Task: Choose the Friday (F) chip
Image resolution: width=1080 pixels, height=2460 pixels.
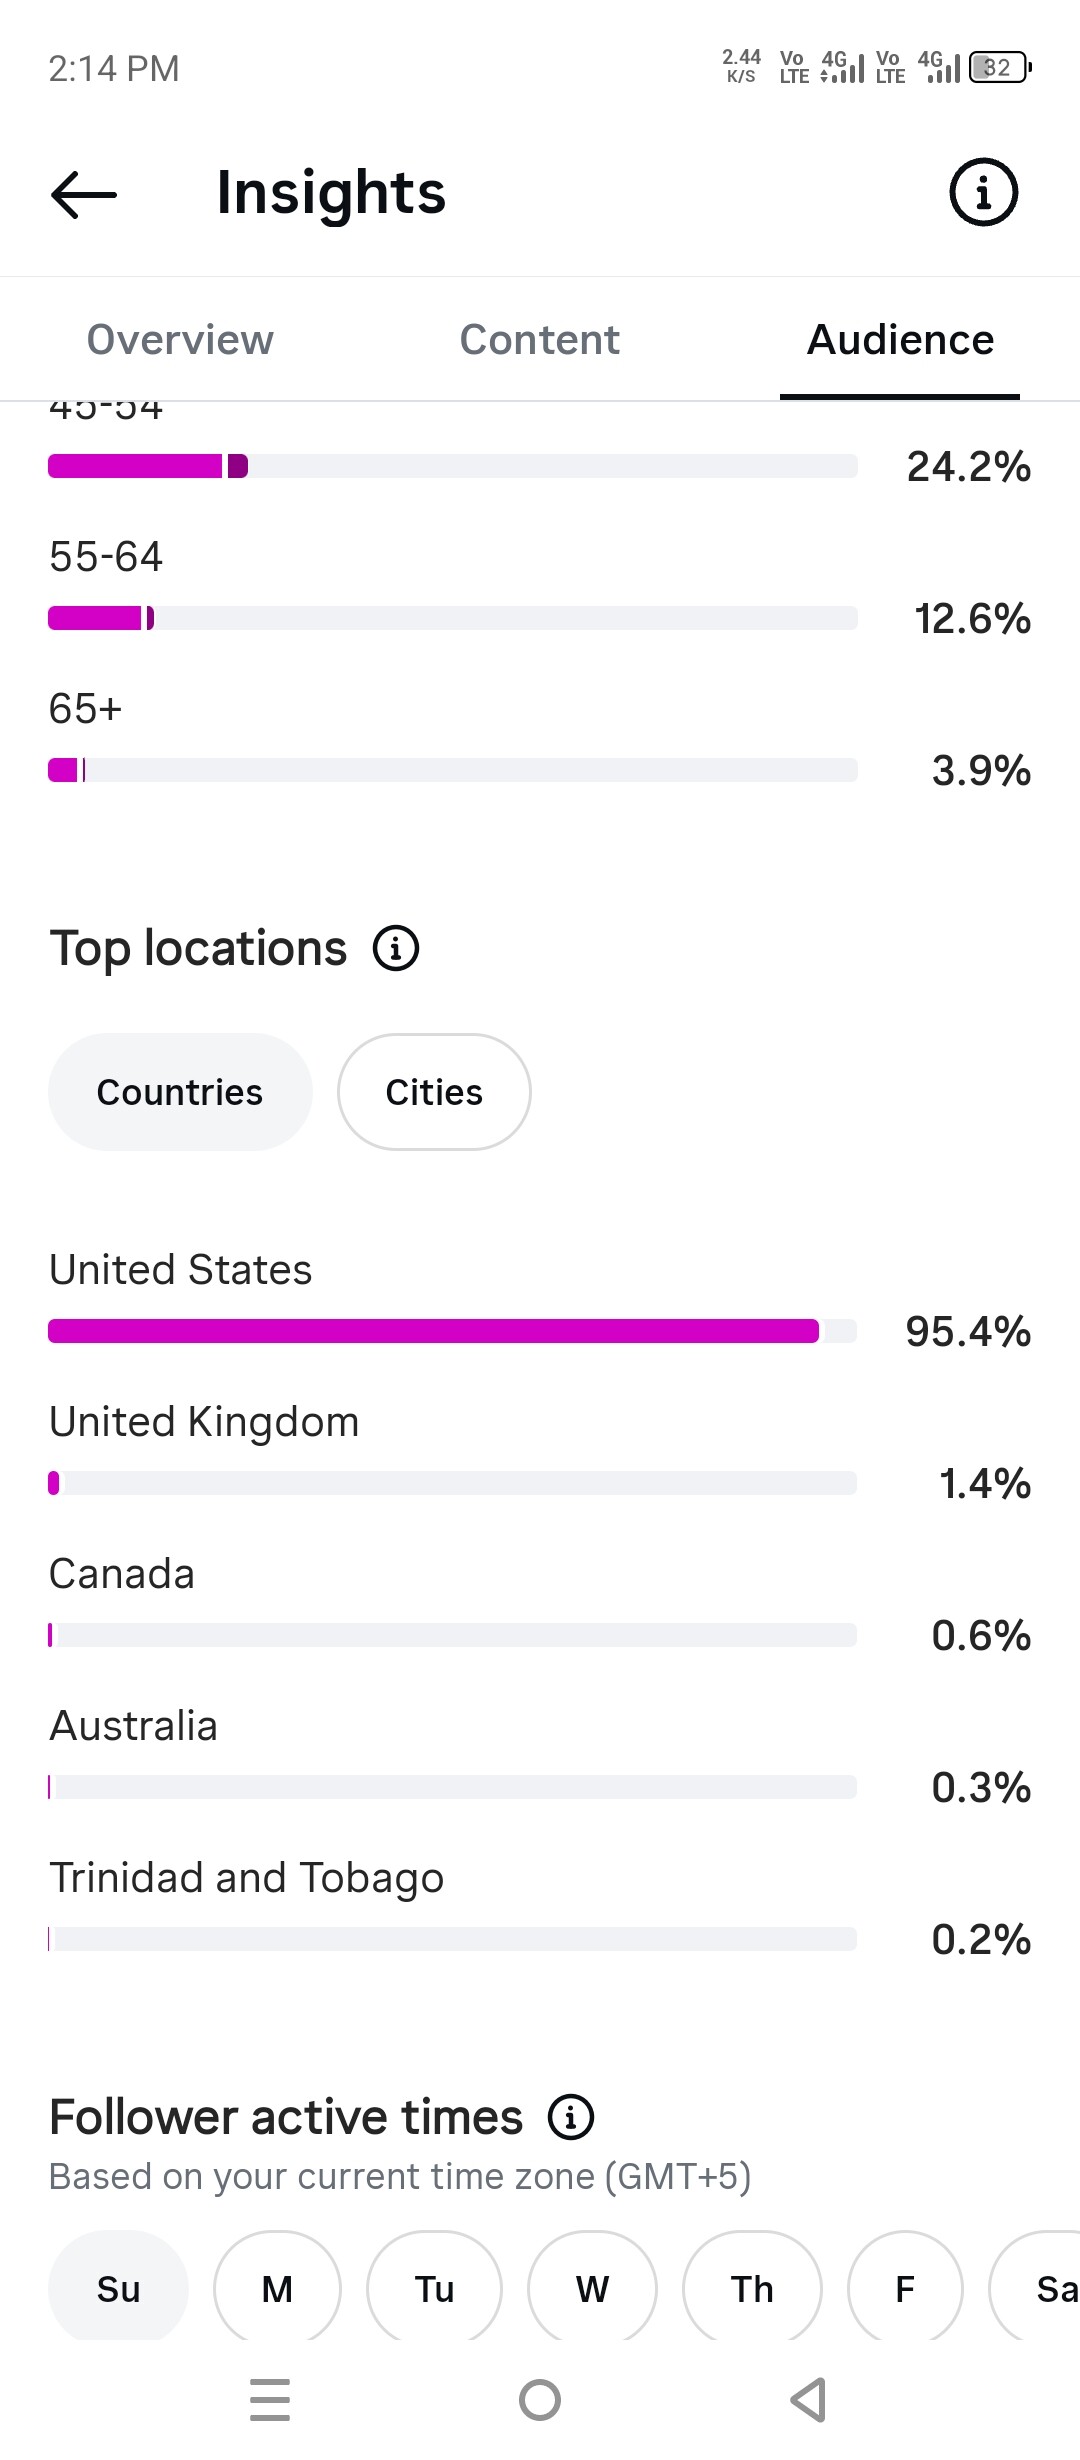Action: (x=905, y=2288)
